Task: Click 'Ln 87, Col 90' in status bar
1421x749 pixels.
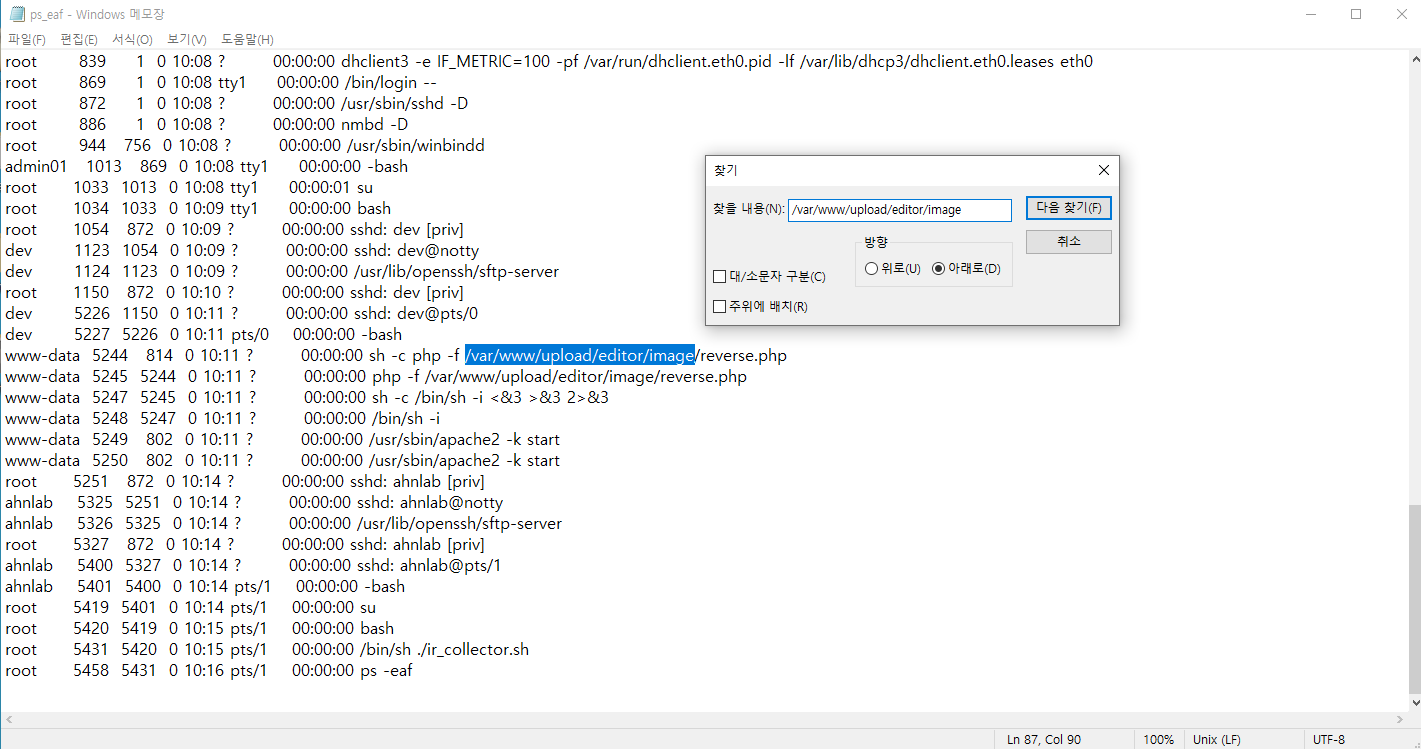Action: pos(1044,740)
